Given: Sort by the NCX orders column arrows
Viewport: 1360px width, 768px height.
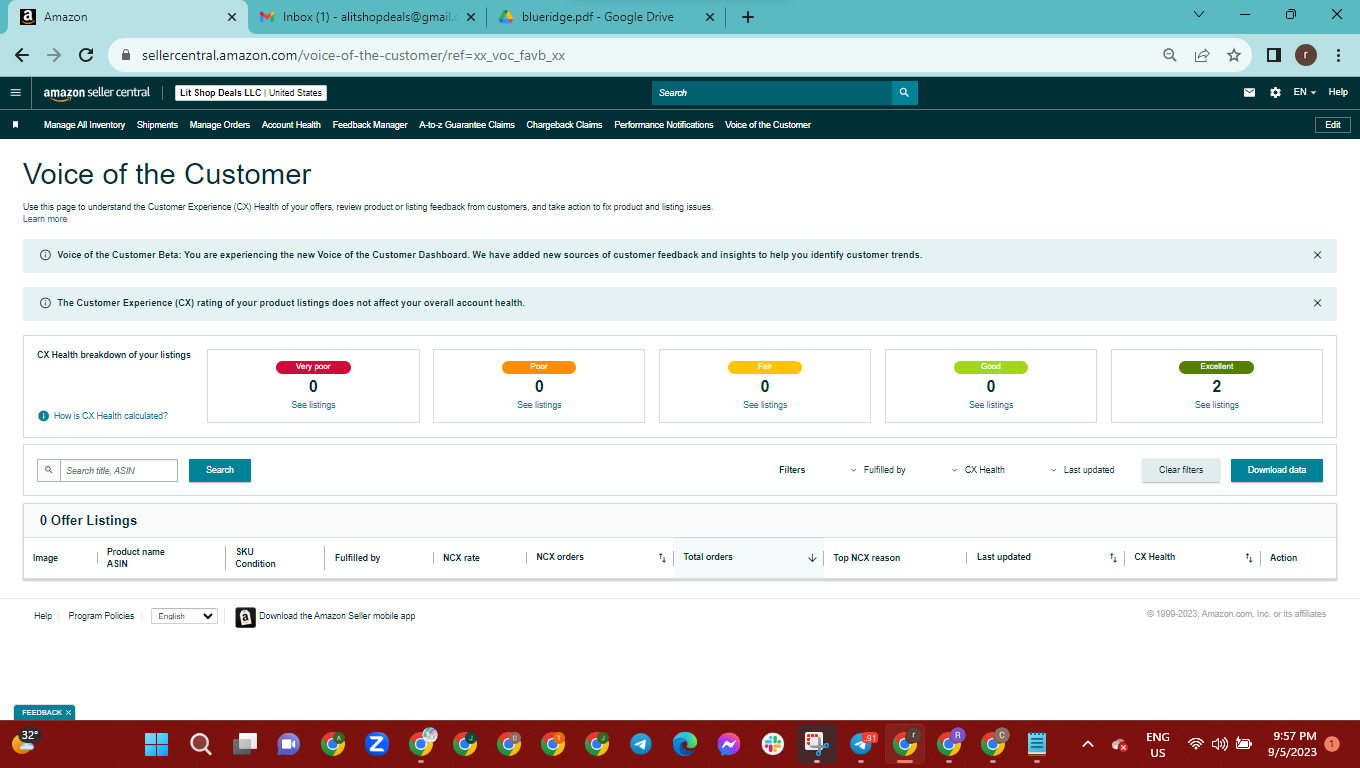Looking at the screenshot, I should click(662, 558).
